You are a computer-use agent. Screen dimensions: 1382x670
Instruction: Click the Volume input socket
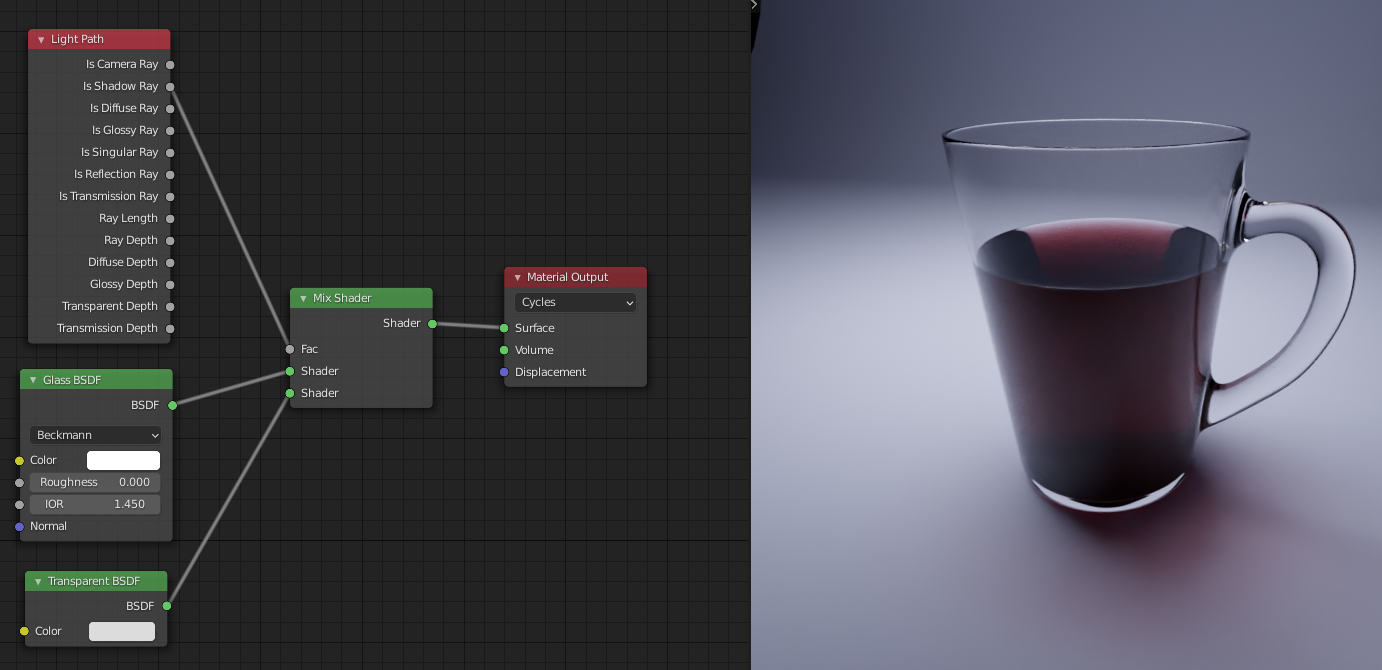click(x=504, y=350)
